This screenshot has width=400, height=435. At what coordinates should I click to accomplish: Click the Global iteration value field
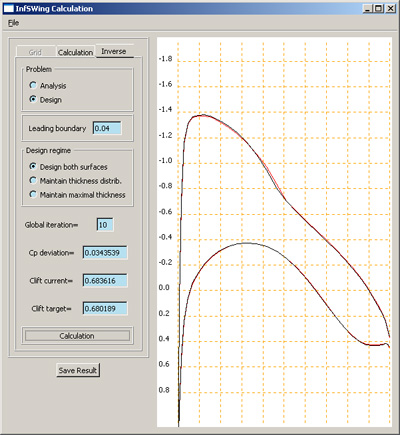pyautogui.click(x=105, y=225)
